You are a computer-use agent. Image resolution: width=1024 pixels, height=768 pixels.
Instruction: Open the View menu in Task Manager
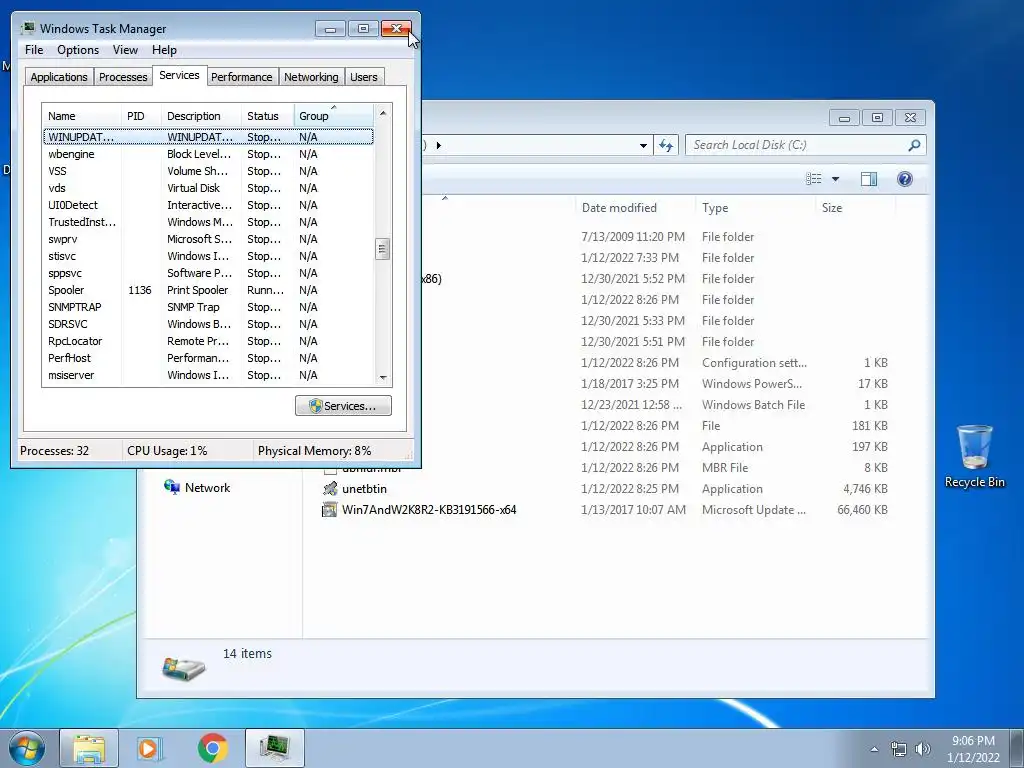[x=125, y=50]
